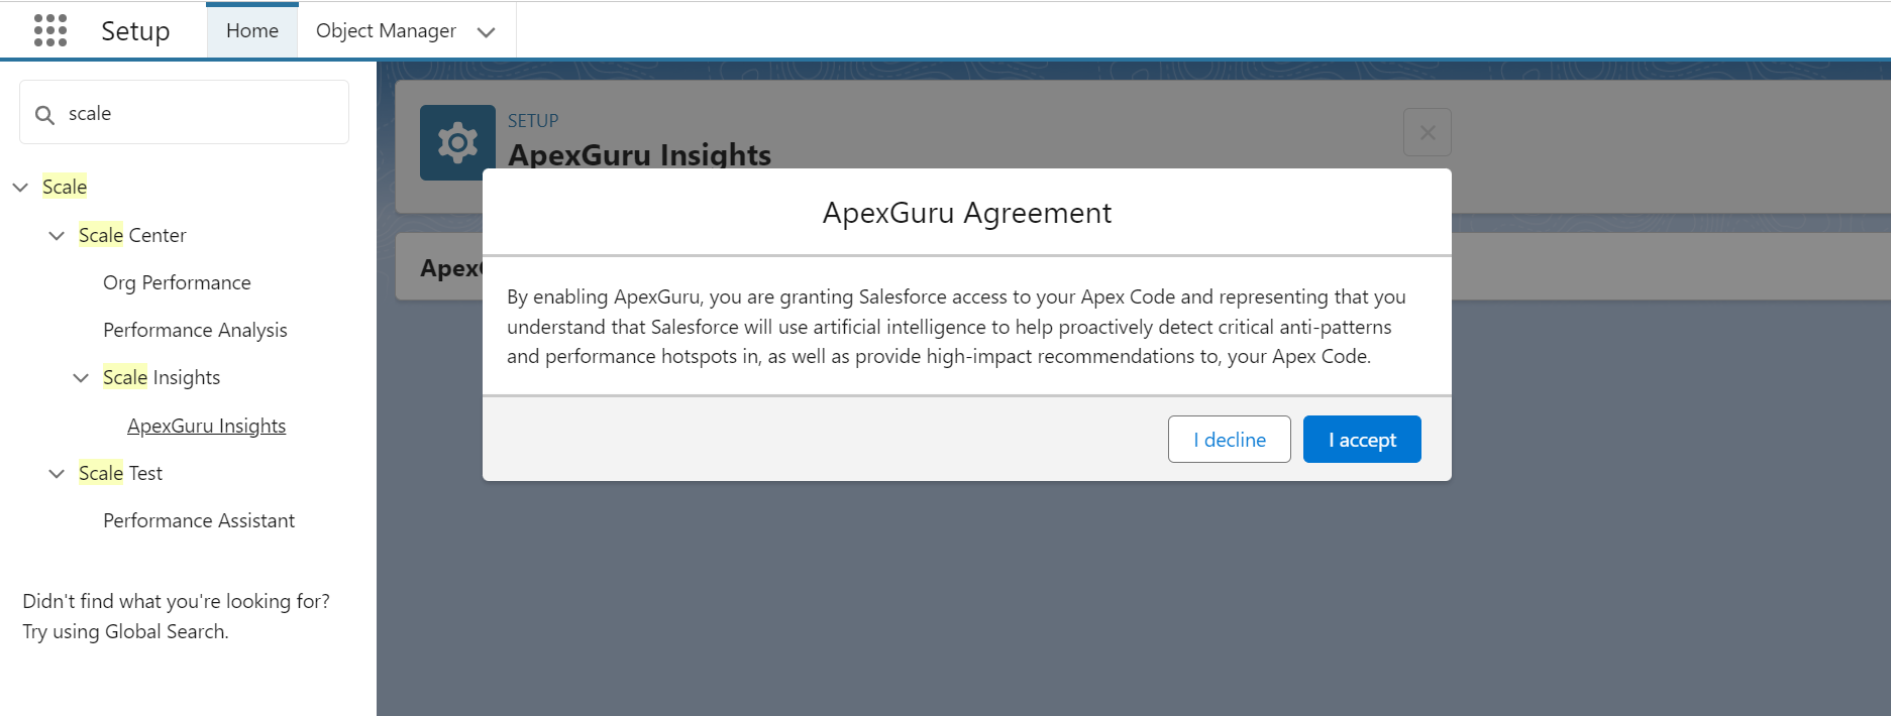Select Org Performance in the setup tree
The width and height of the screenshot is (1891, 716).
[x=177, y=283]
